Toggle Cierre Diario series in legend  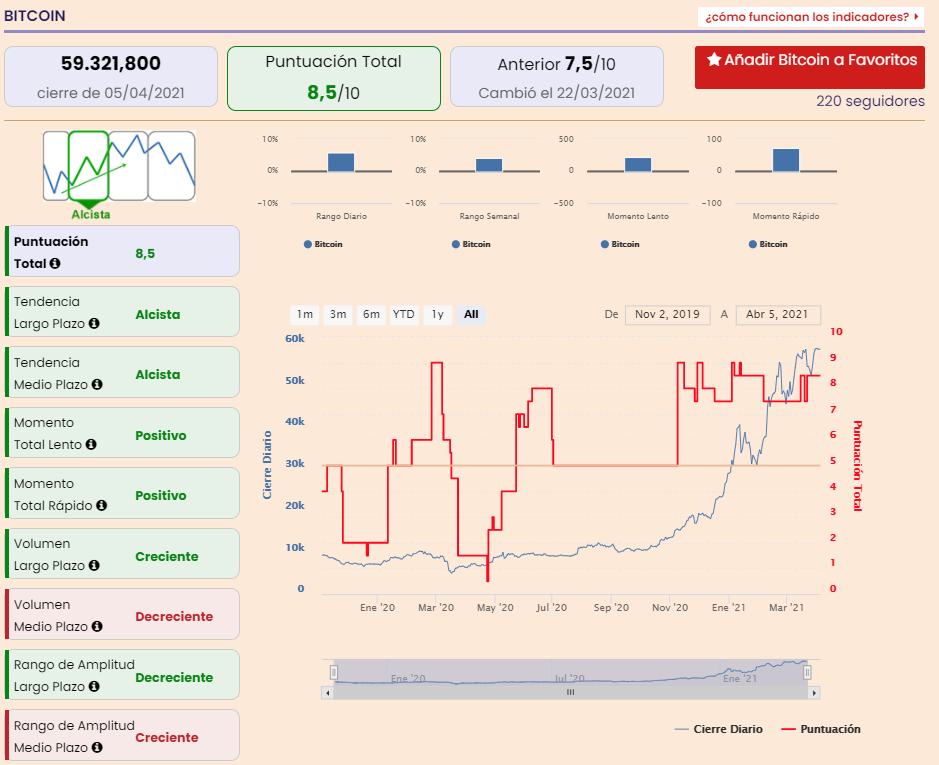click(719, 729)
